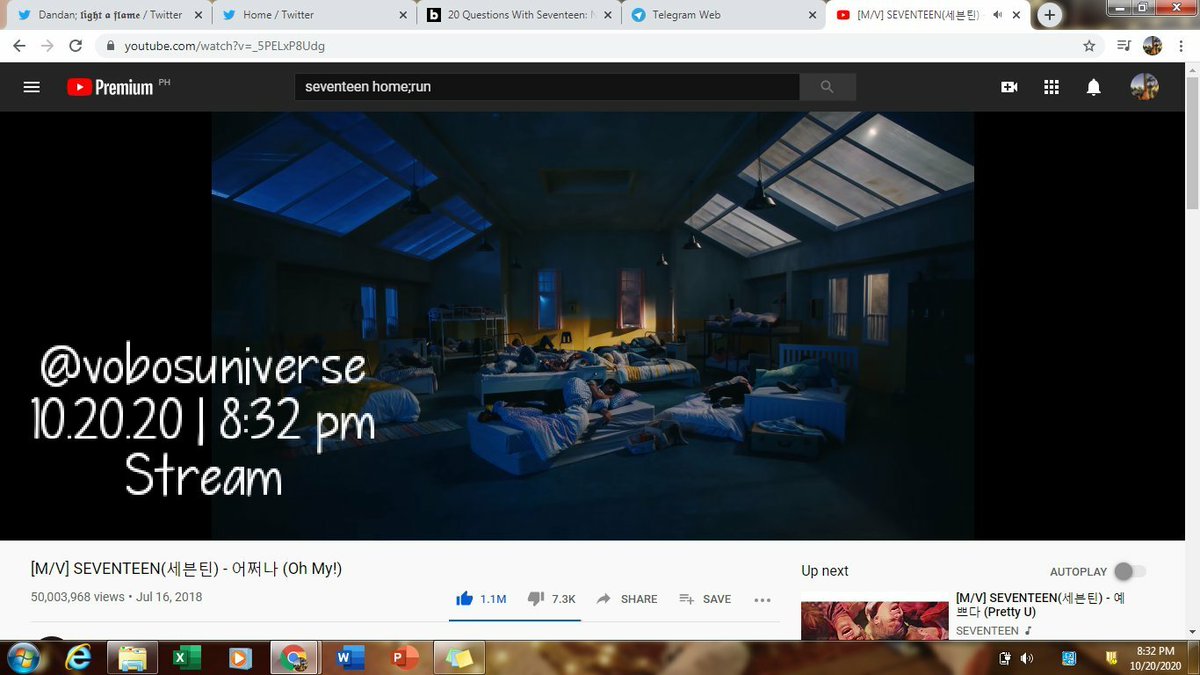Click the 50,003,968 views text
This screenshot has height=675, width=1200.
[x=78, y=597]
